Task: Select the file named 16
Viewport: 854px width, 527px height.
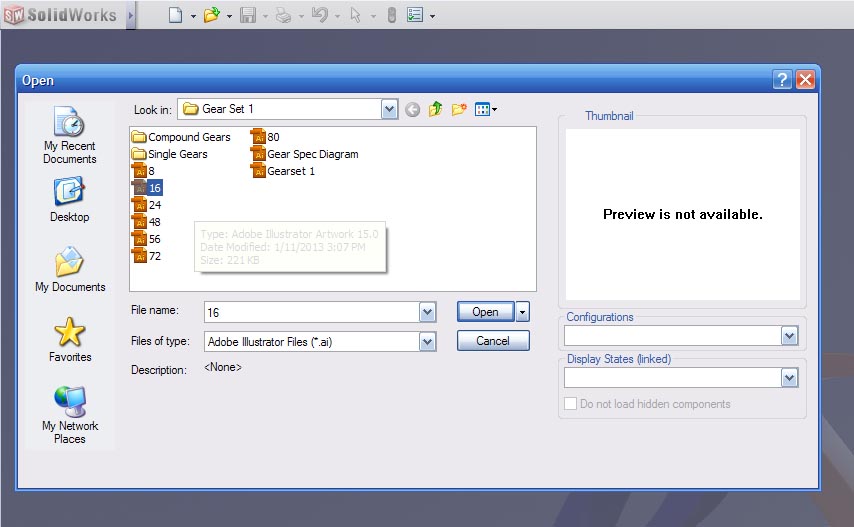Action: coord(147,188)
